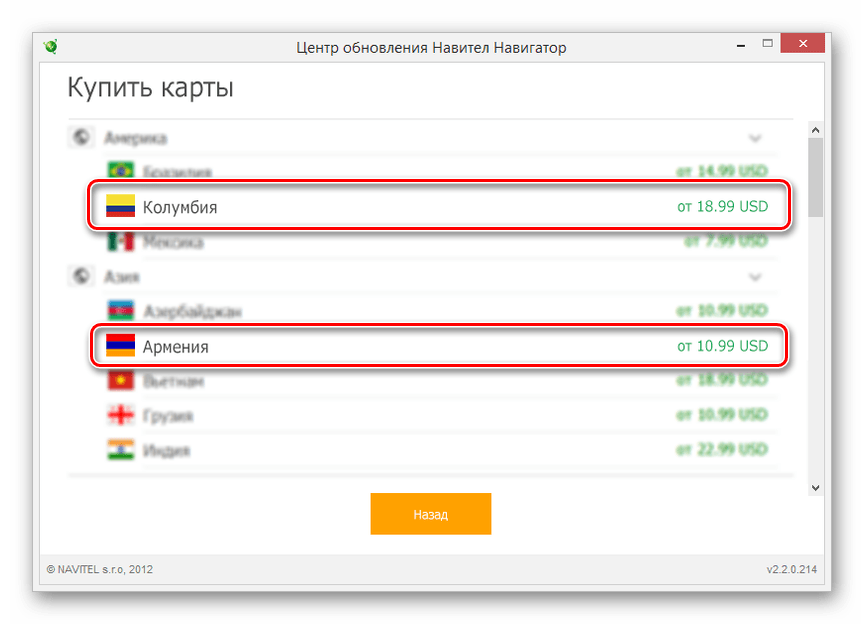Click the globe icon beside Америка
864x624 pixels.
81,137
